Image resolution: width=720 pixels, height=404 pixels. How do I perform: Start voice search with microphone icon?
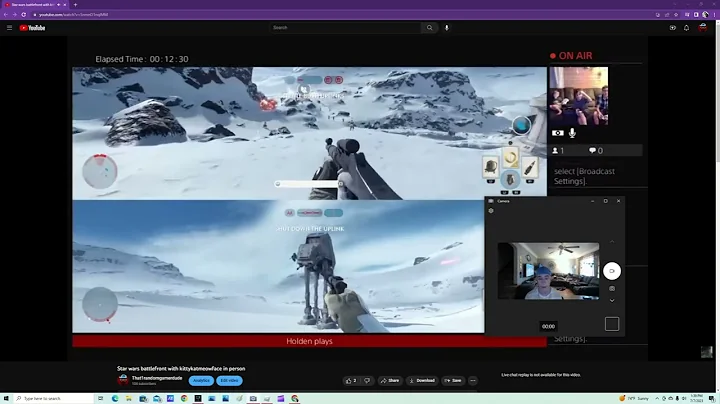click(446, 28)
